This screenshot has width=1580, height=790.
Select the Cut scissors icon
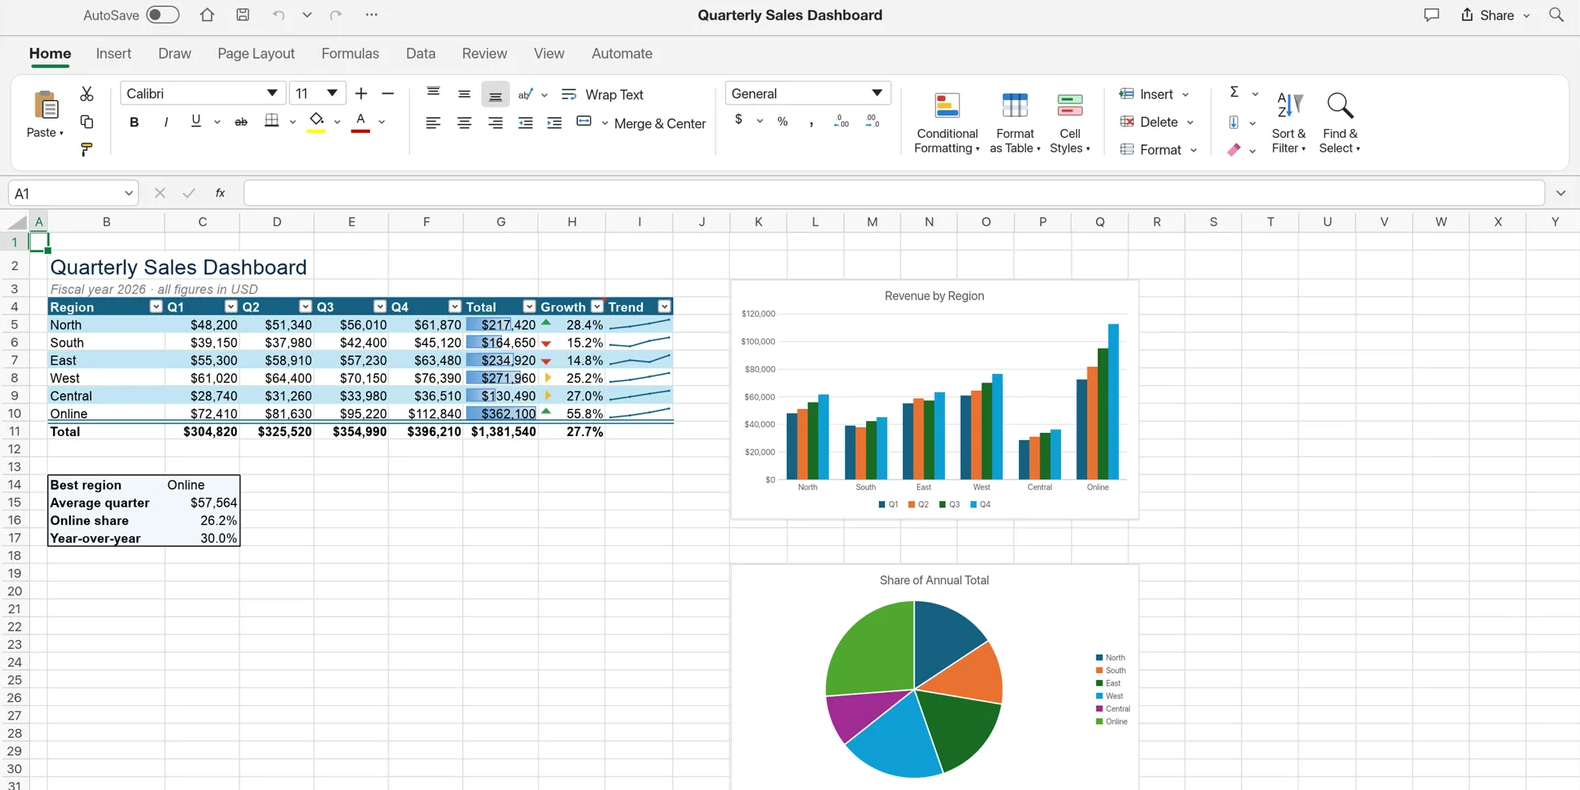point(87,93)
